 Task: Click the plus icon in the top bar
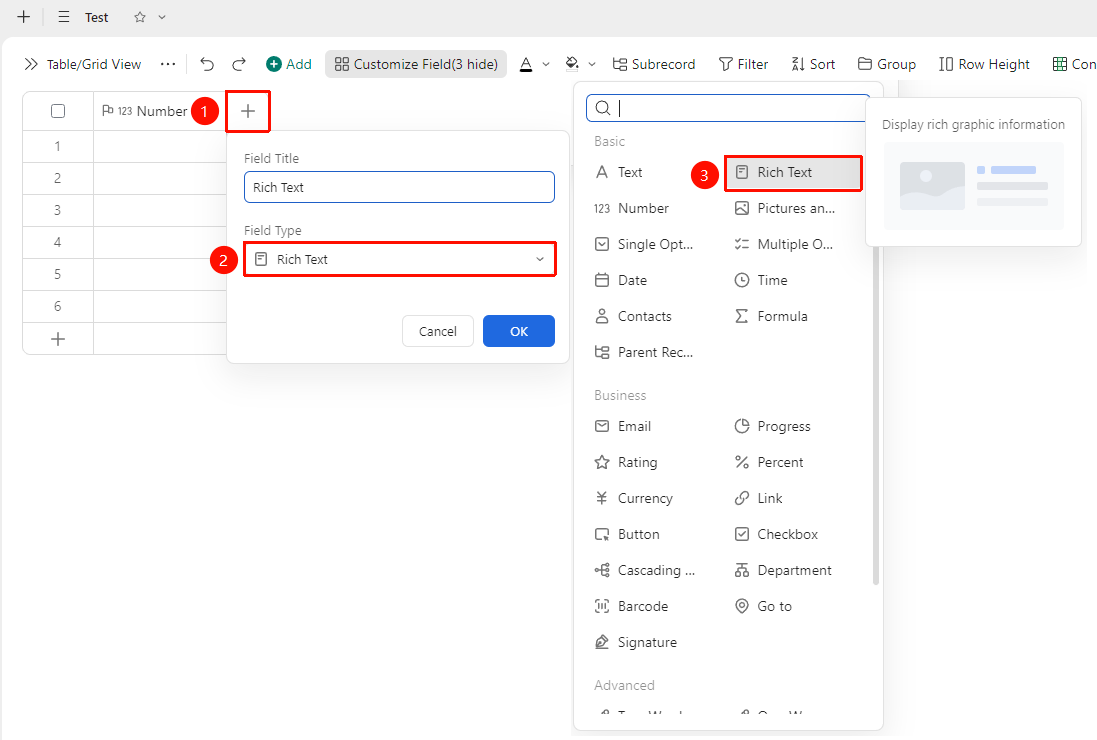[24, 17]
